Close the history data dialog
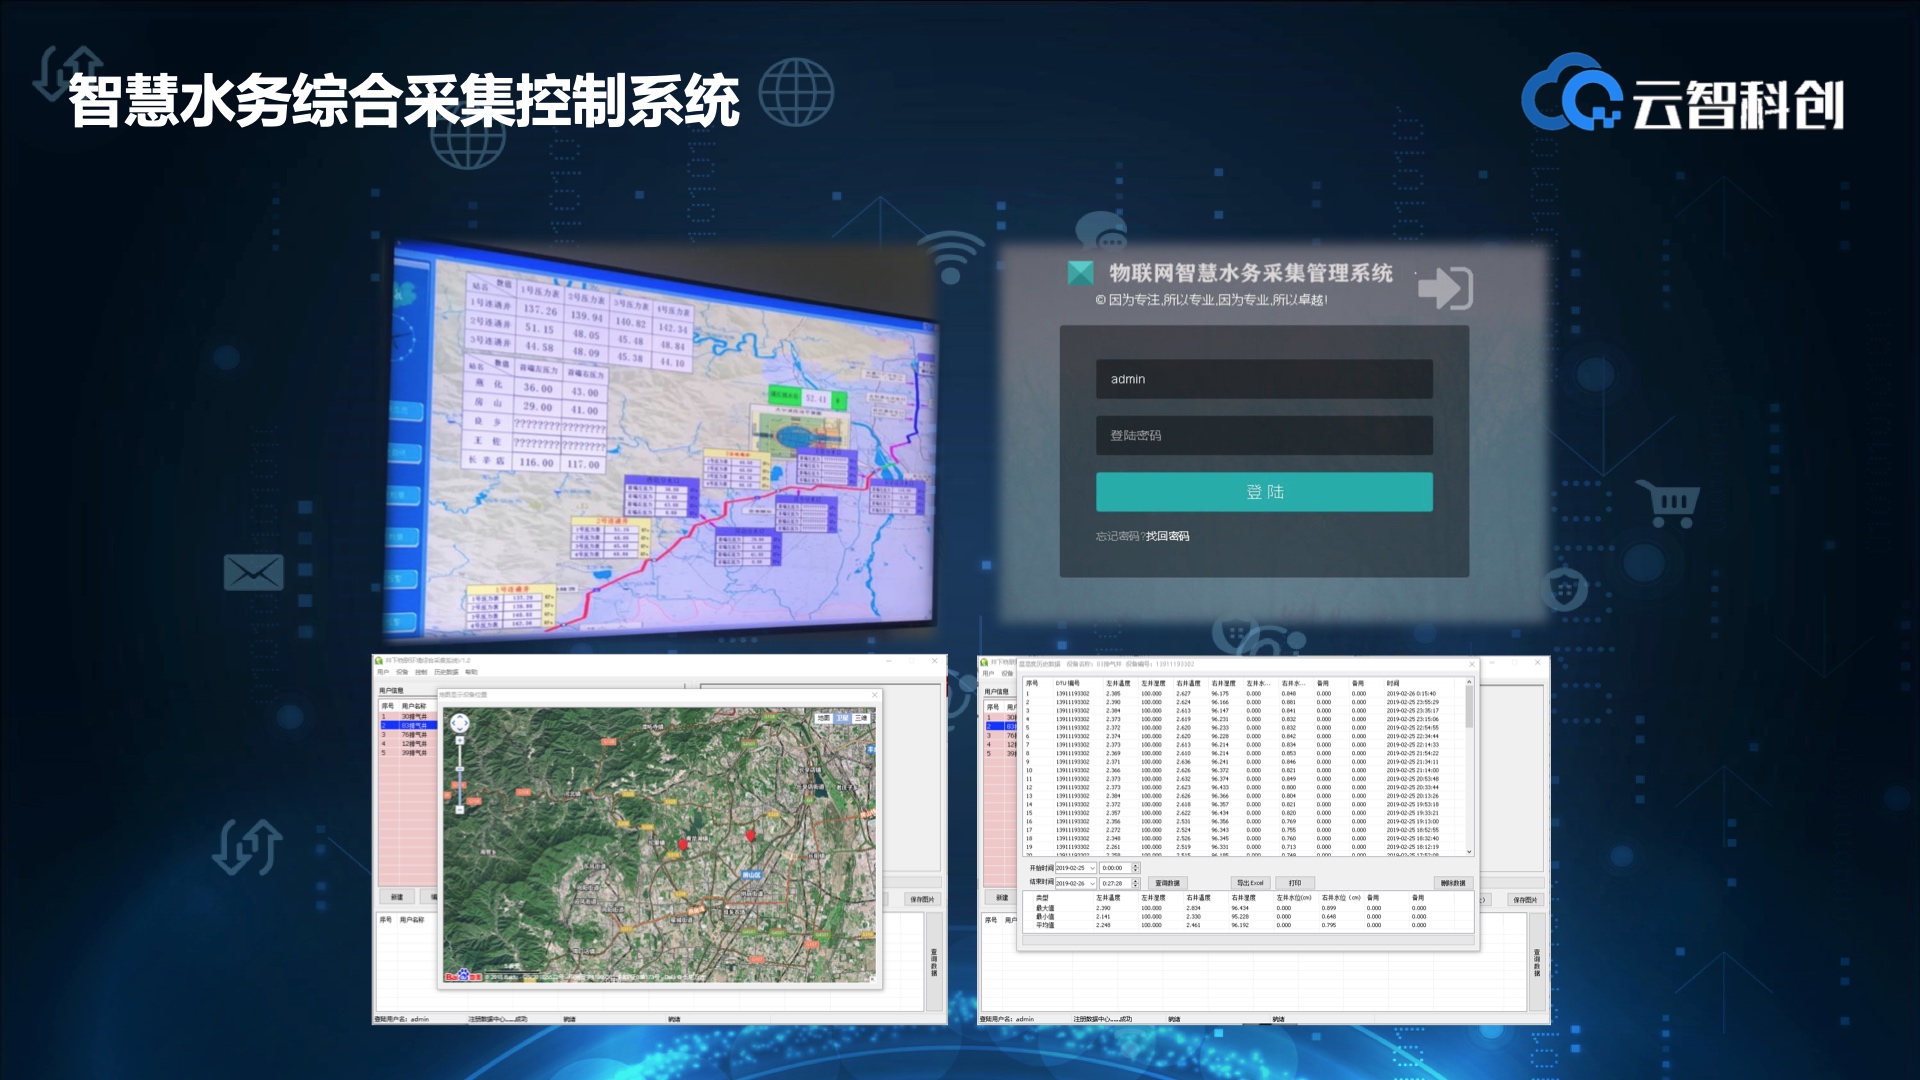 (x=1472, y=664)
